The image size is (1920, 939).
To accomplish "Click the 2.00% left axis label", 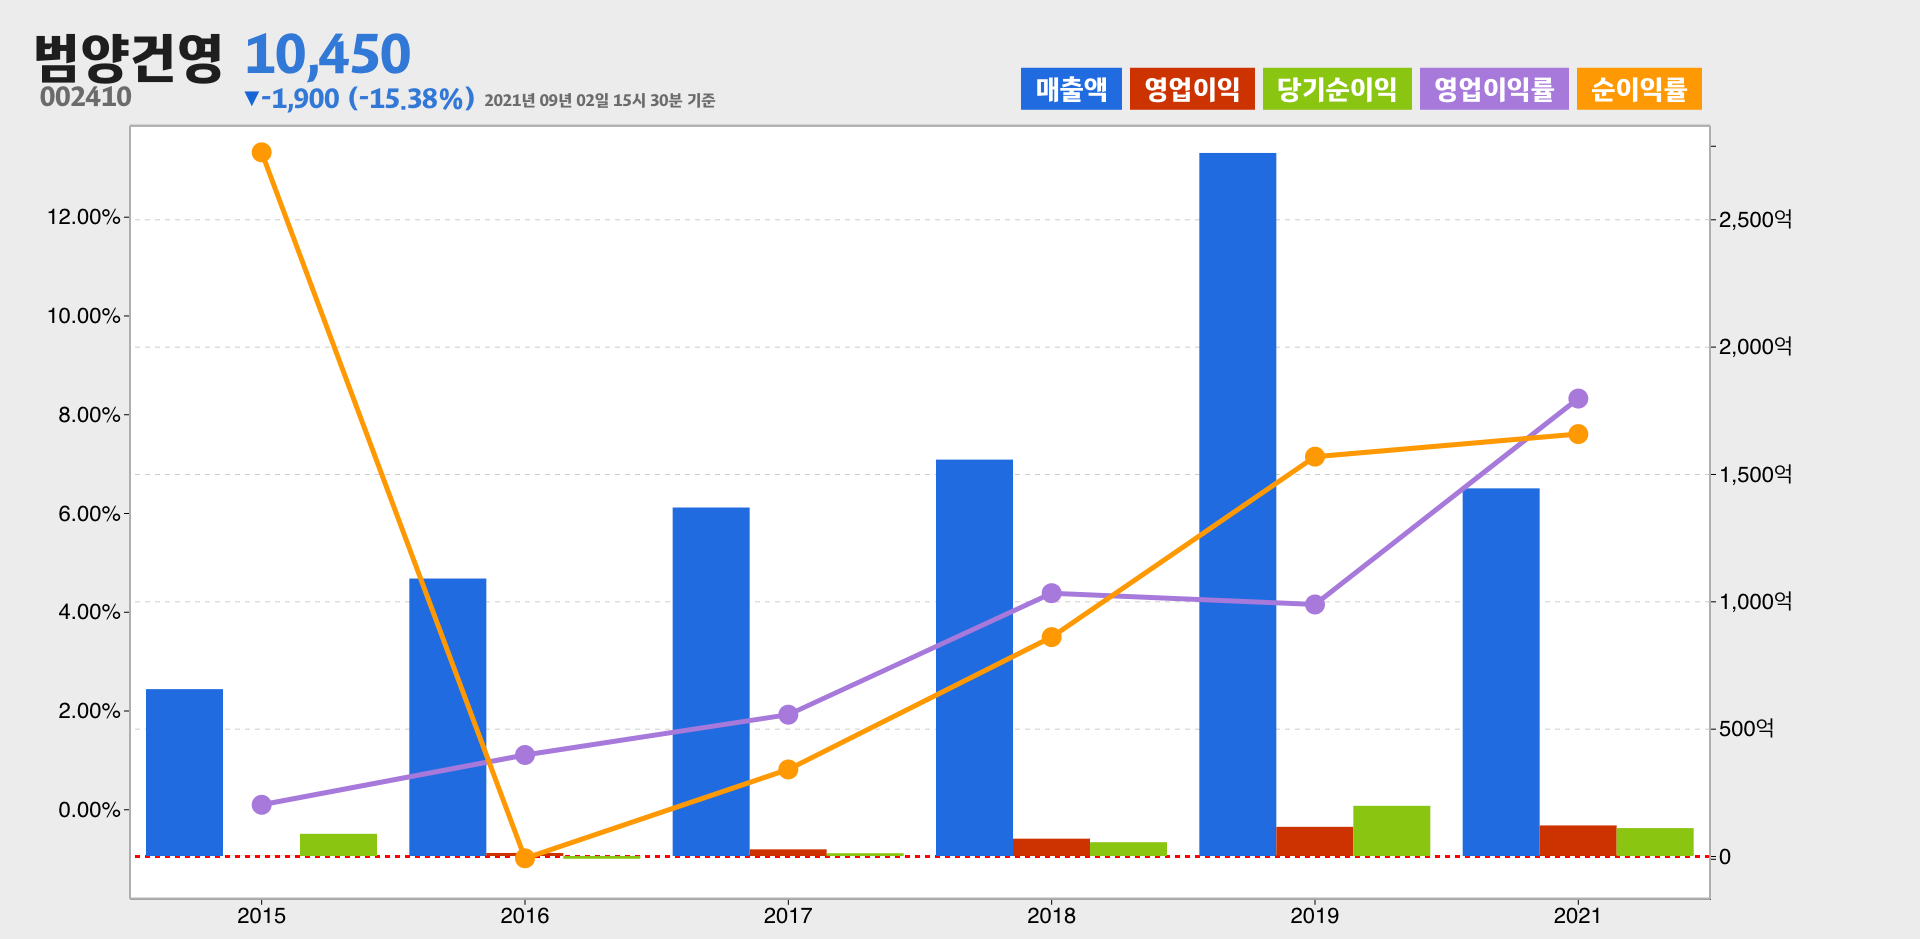I will 89,712.
